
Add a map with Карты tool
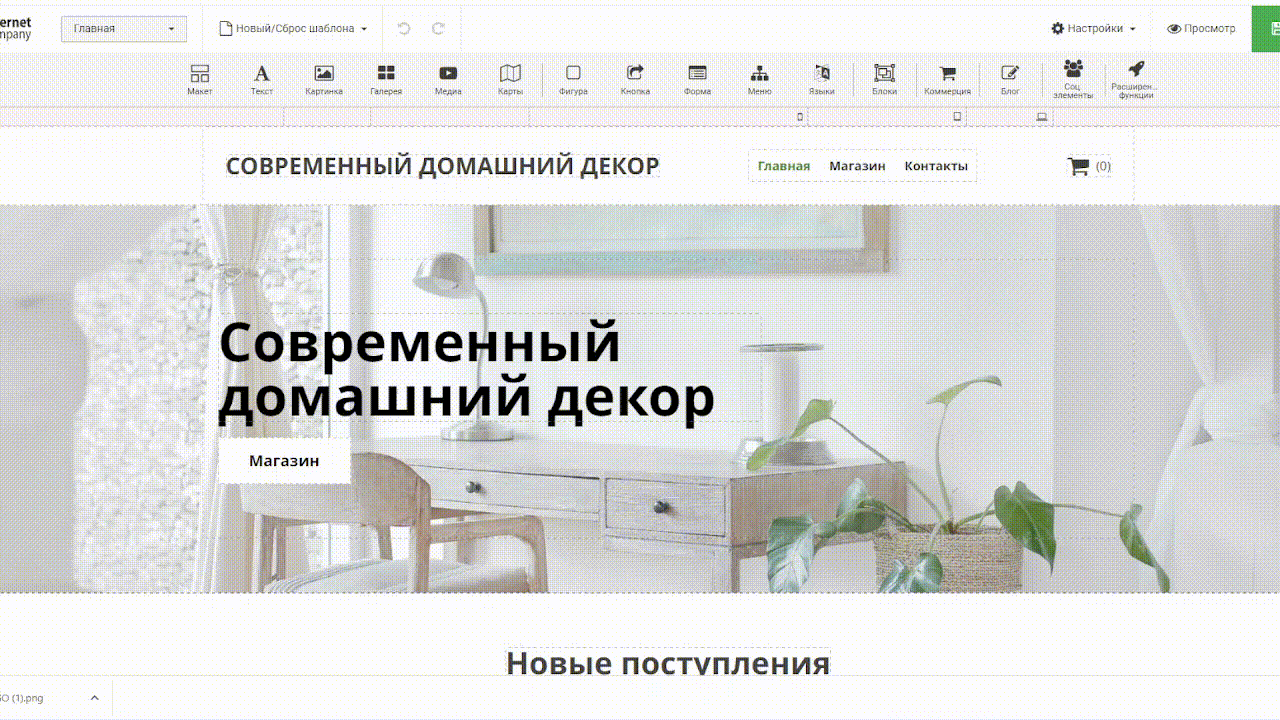[x=510, y=79]
